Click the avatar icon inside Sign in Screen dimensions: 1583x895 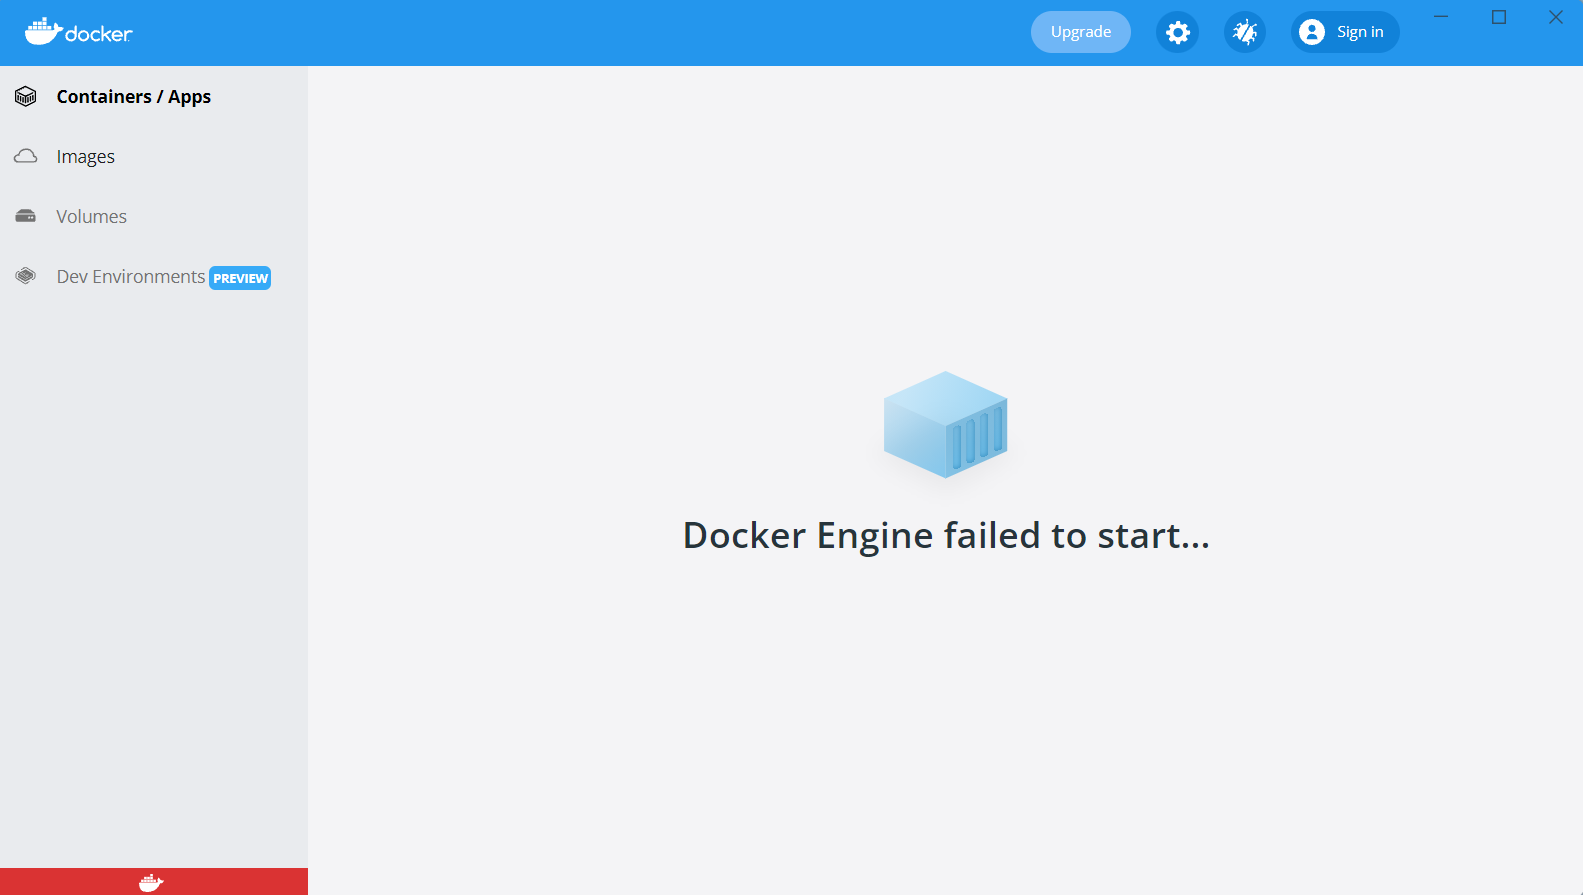coord(1311,31)
